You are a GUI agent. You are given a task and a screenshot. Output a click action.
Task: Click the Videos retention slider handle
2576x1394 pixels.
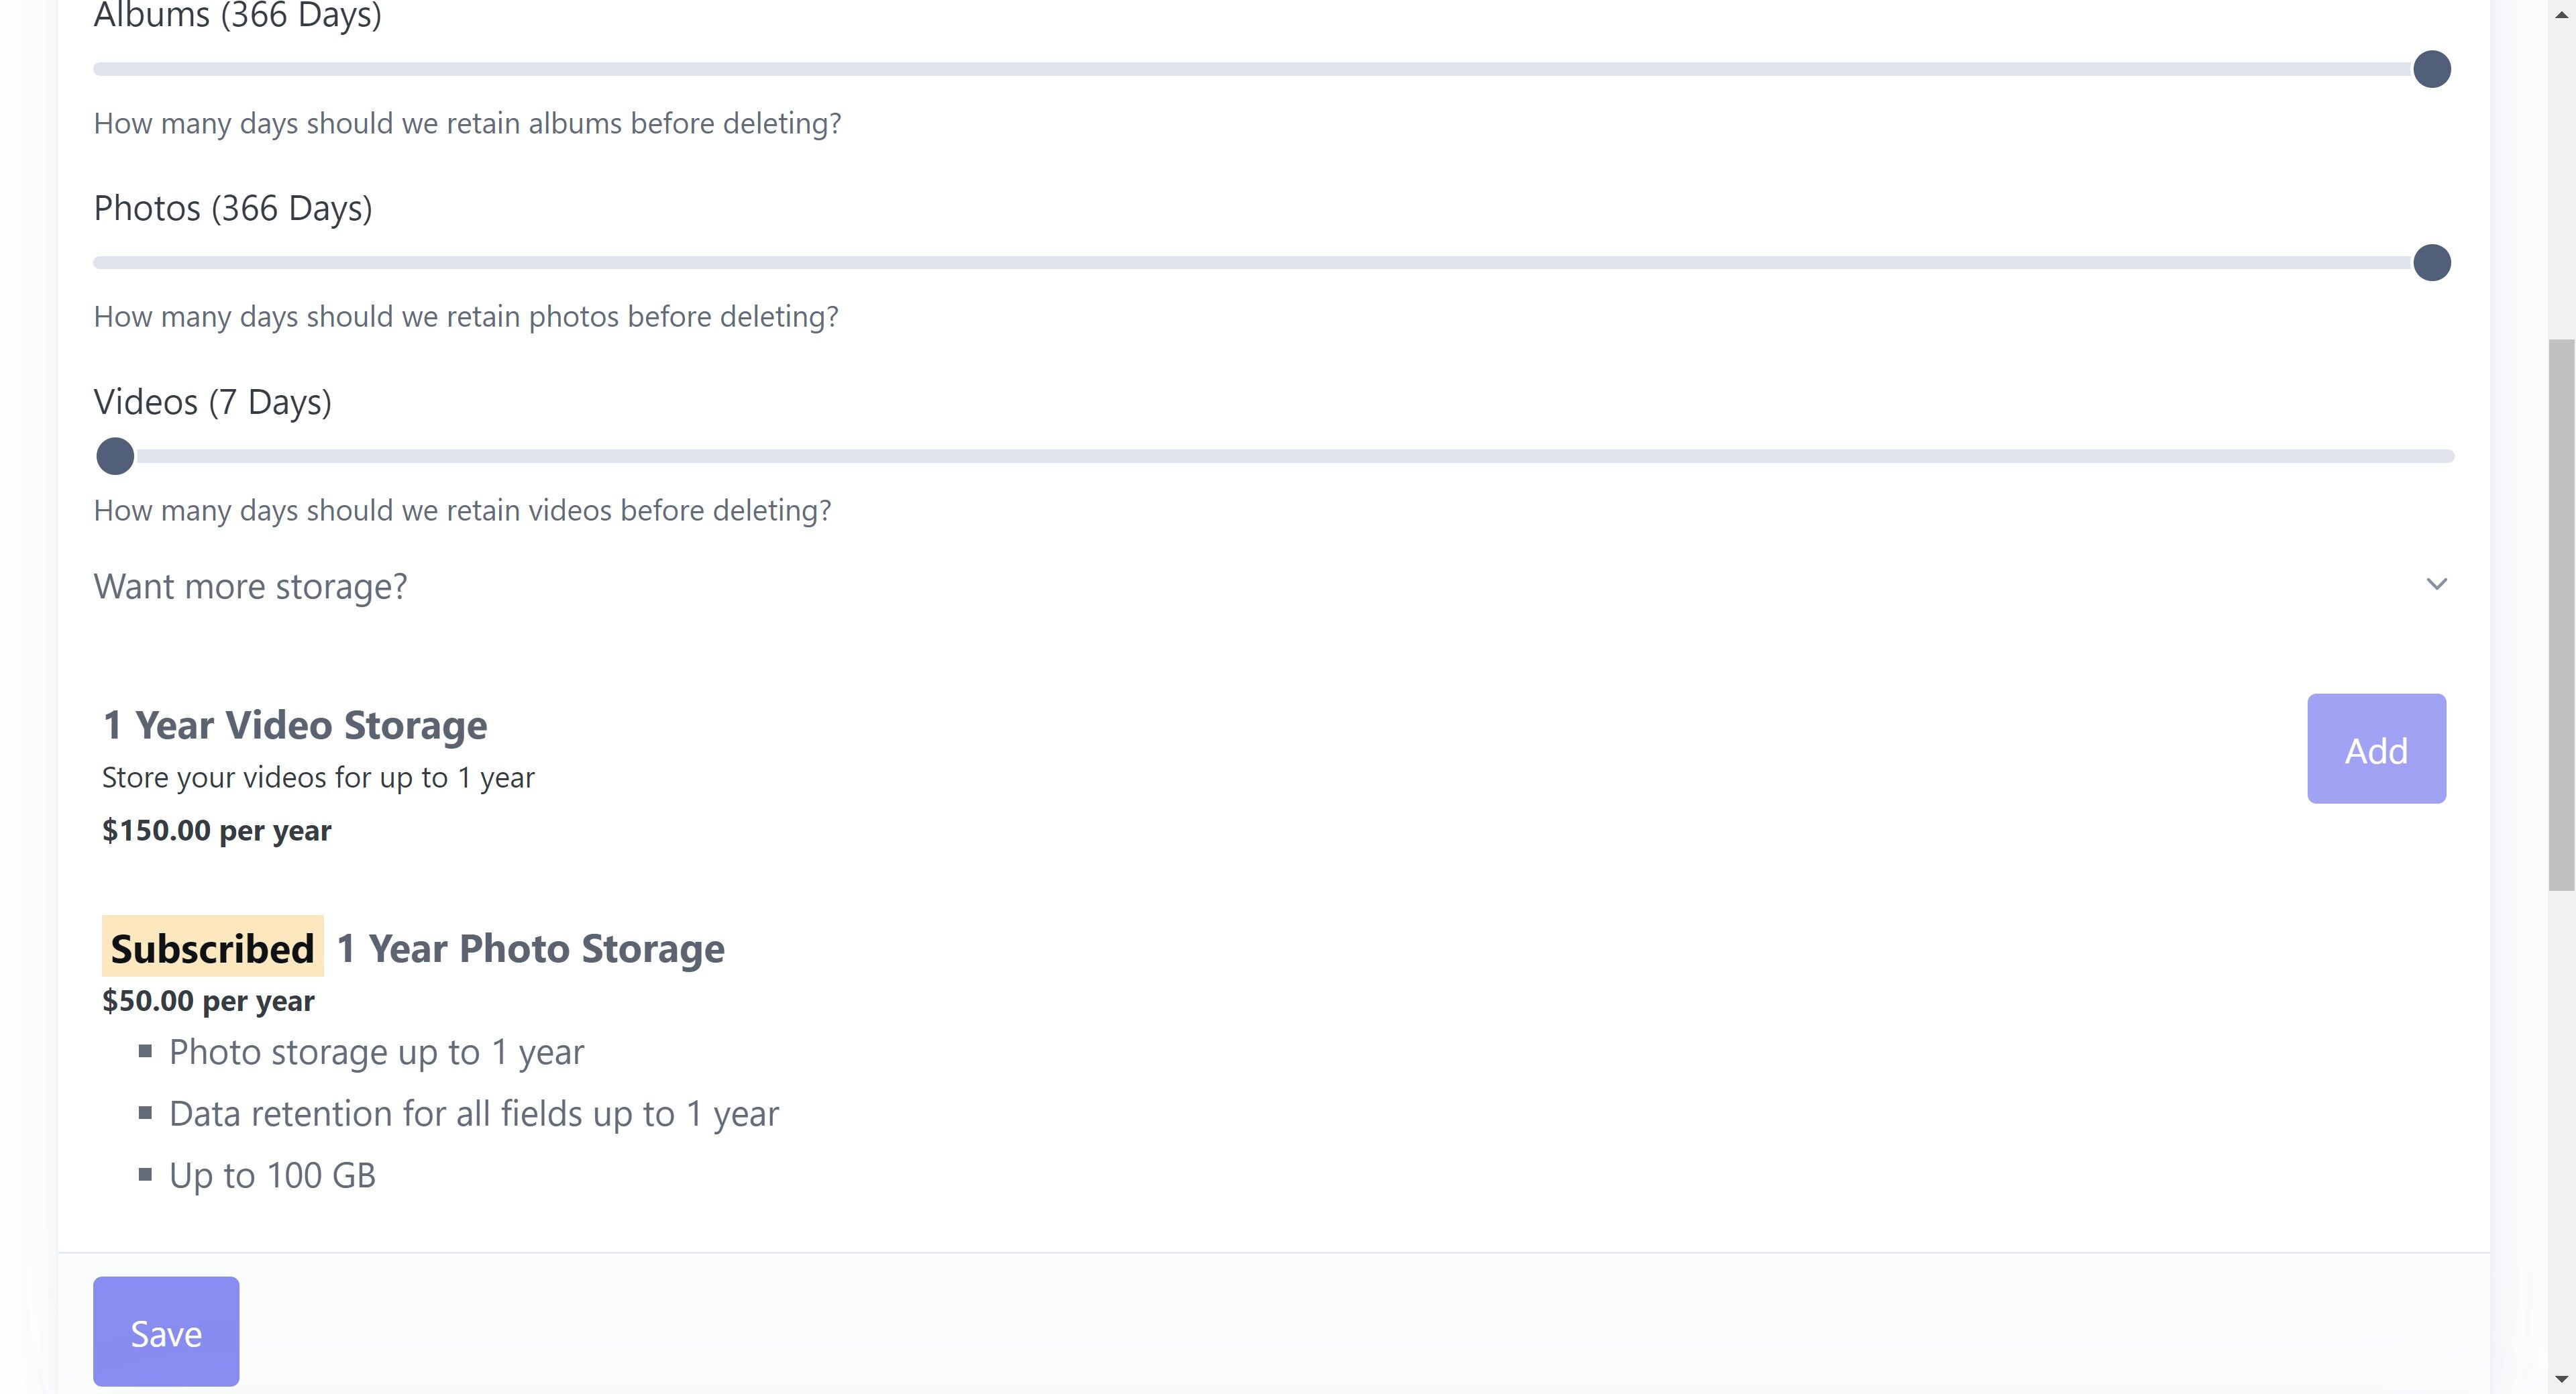(x=115, y=456)
